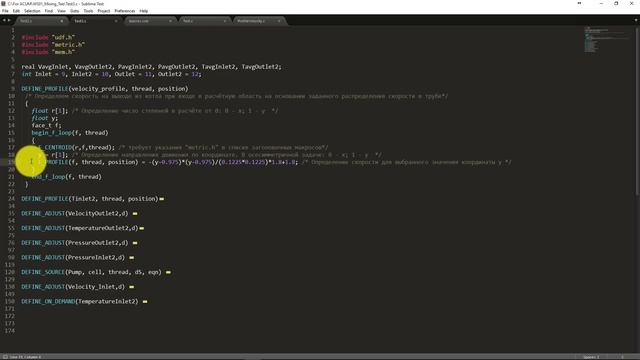Open the Help menu

144,11
